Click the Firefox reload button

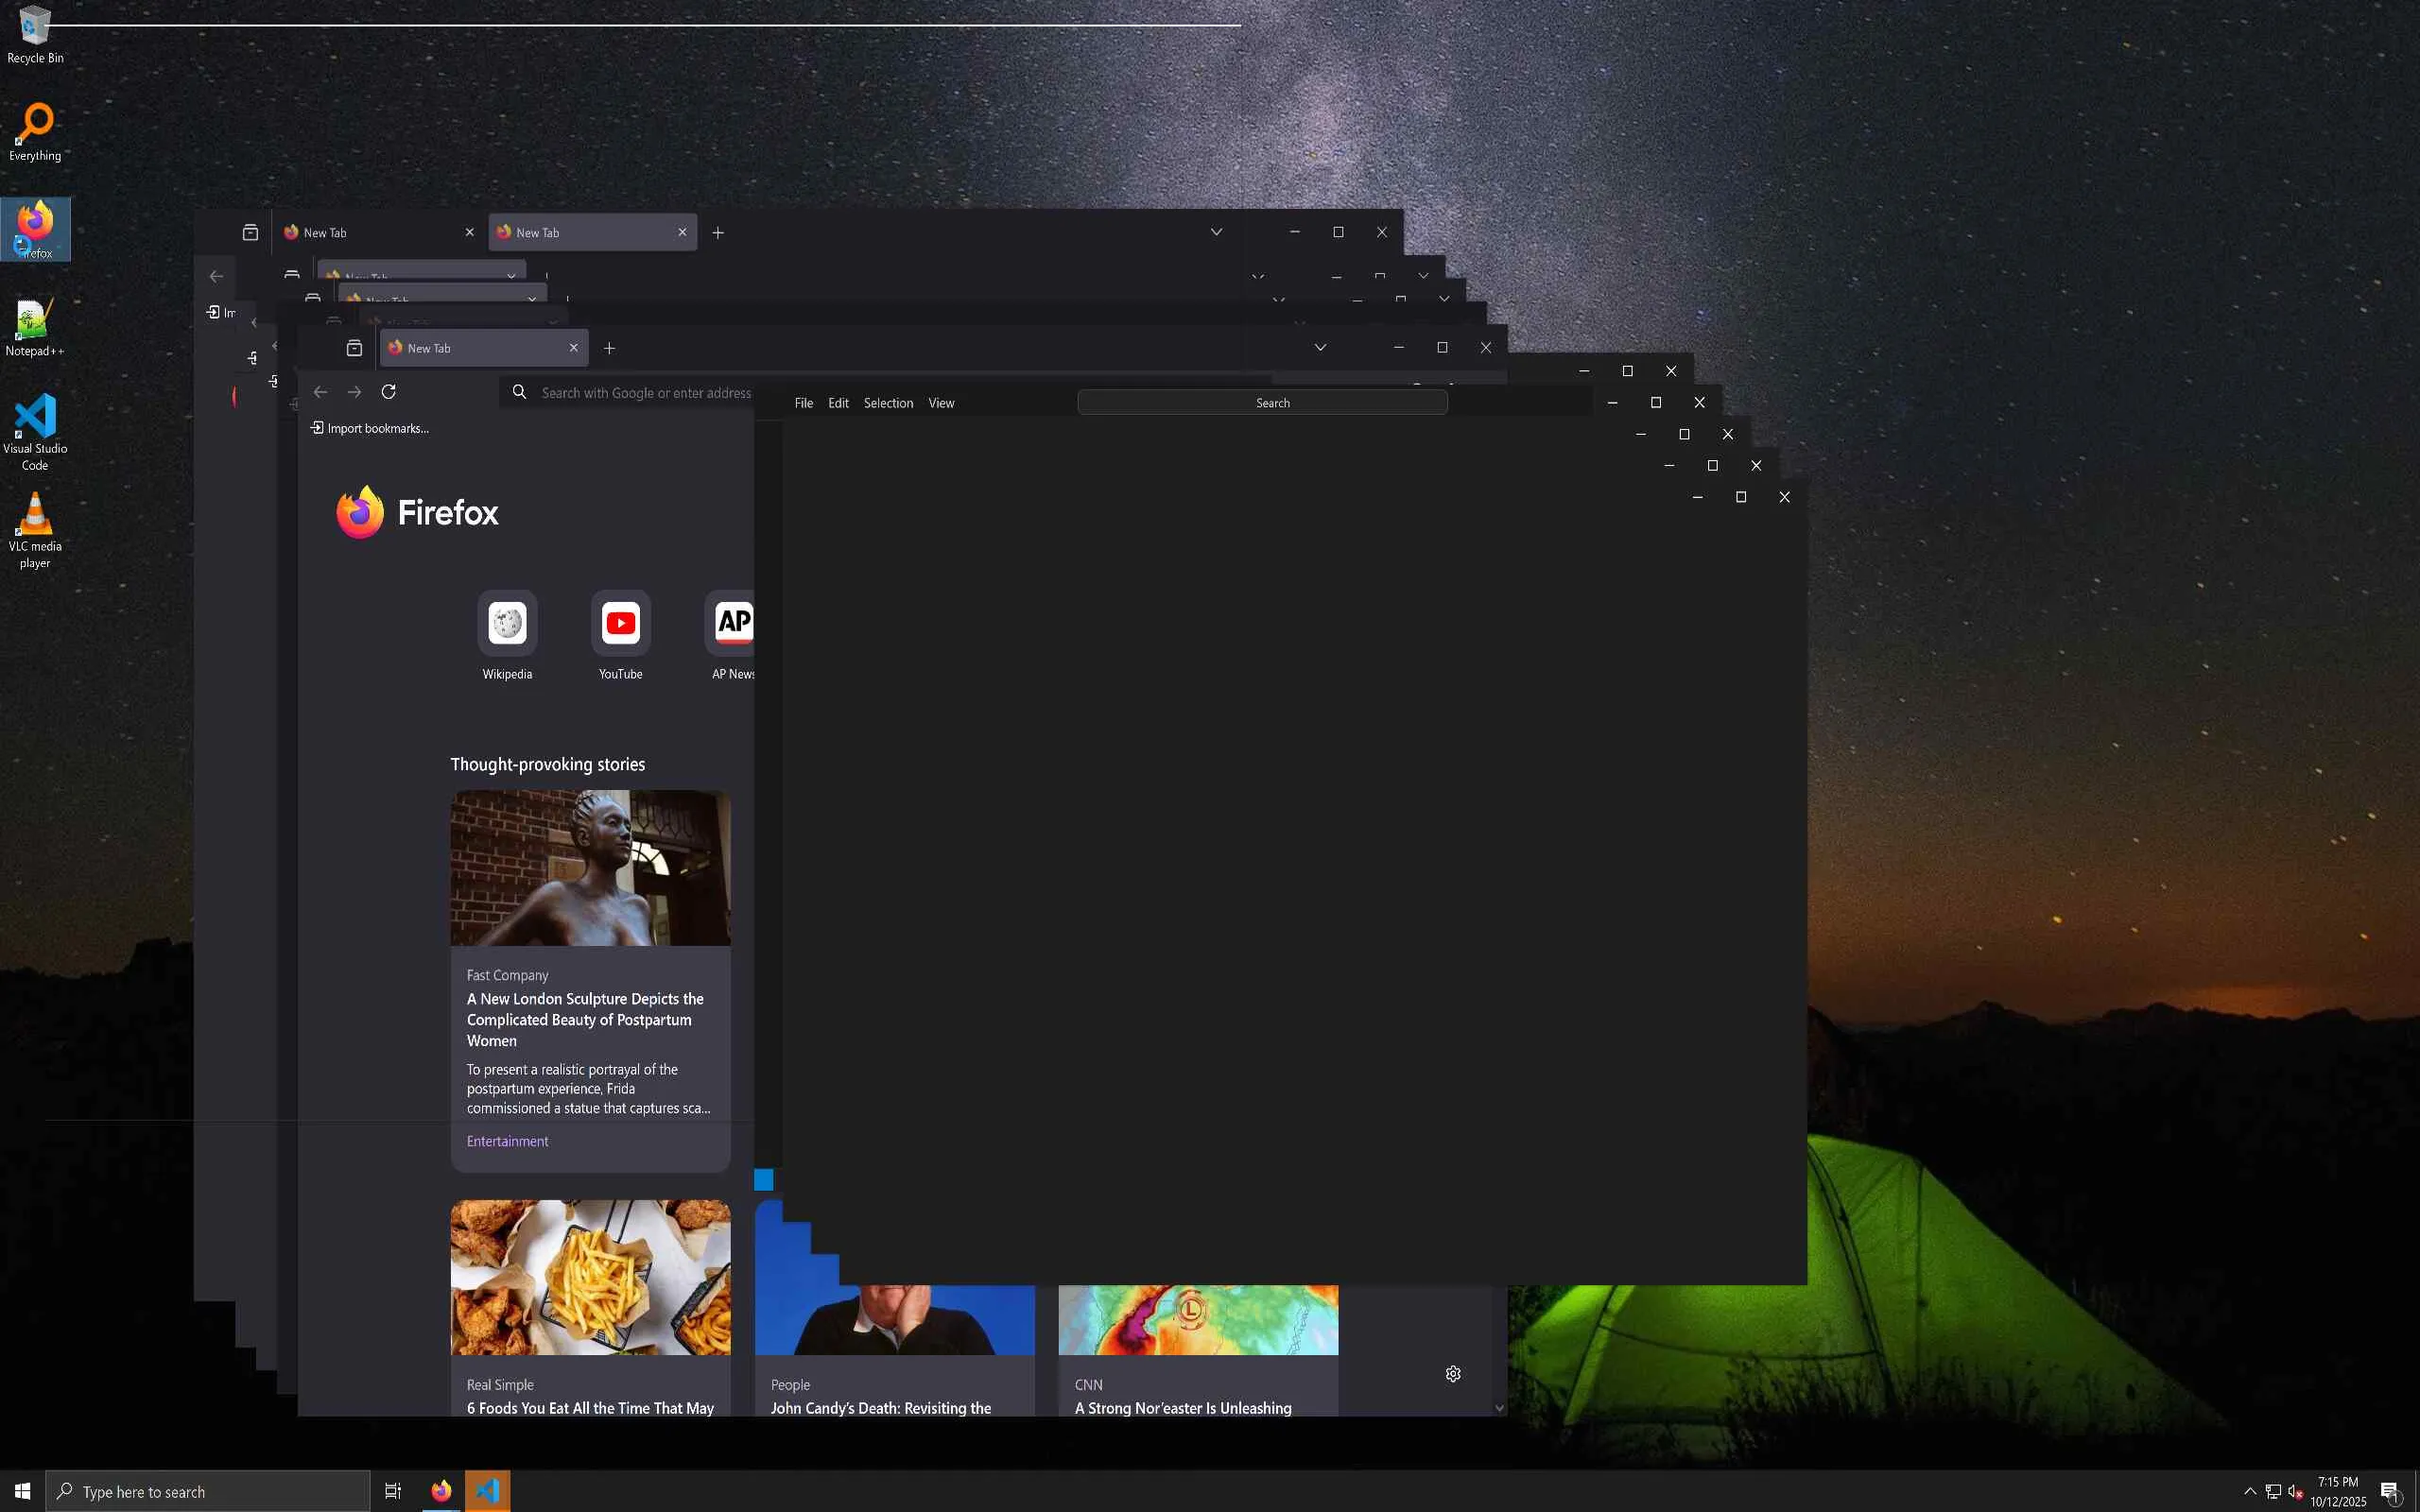(388, 392)
